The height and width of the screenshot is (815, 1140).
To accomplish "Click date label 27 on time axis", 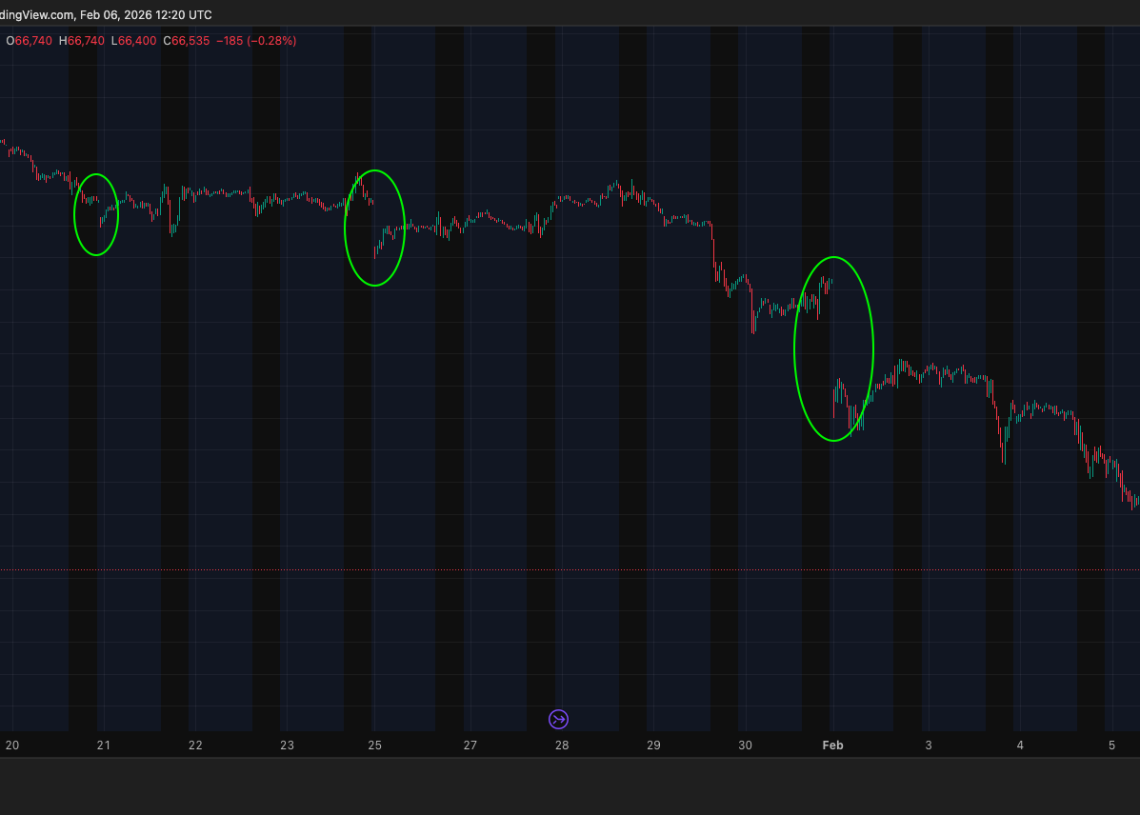I will 470,745.
